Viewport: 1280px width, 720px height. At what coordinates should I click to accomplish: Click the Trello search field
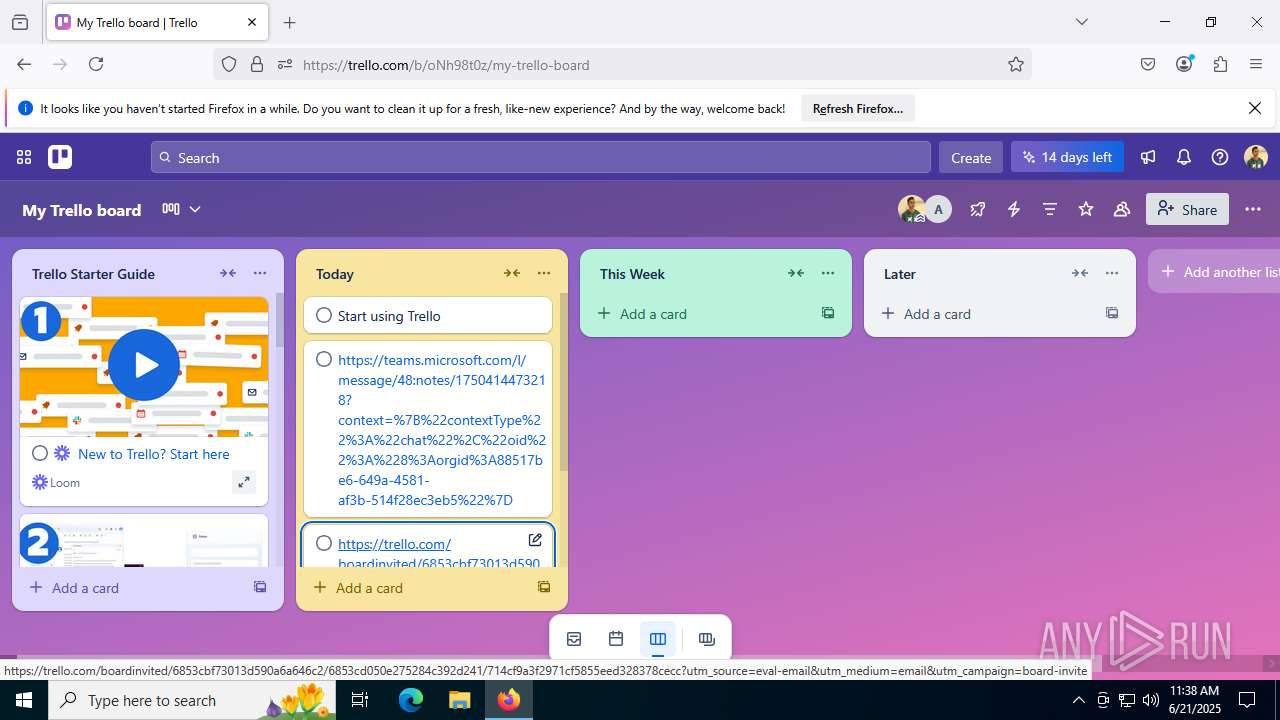[x=541, y=157]
